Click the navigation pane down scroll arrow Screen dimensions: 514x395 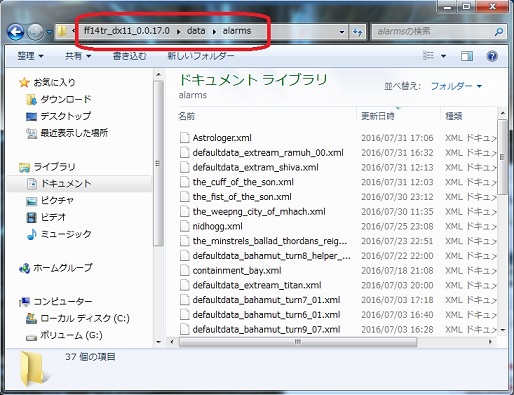(x=158, y=342)
